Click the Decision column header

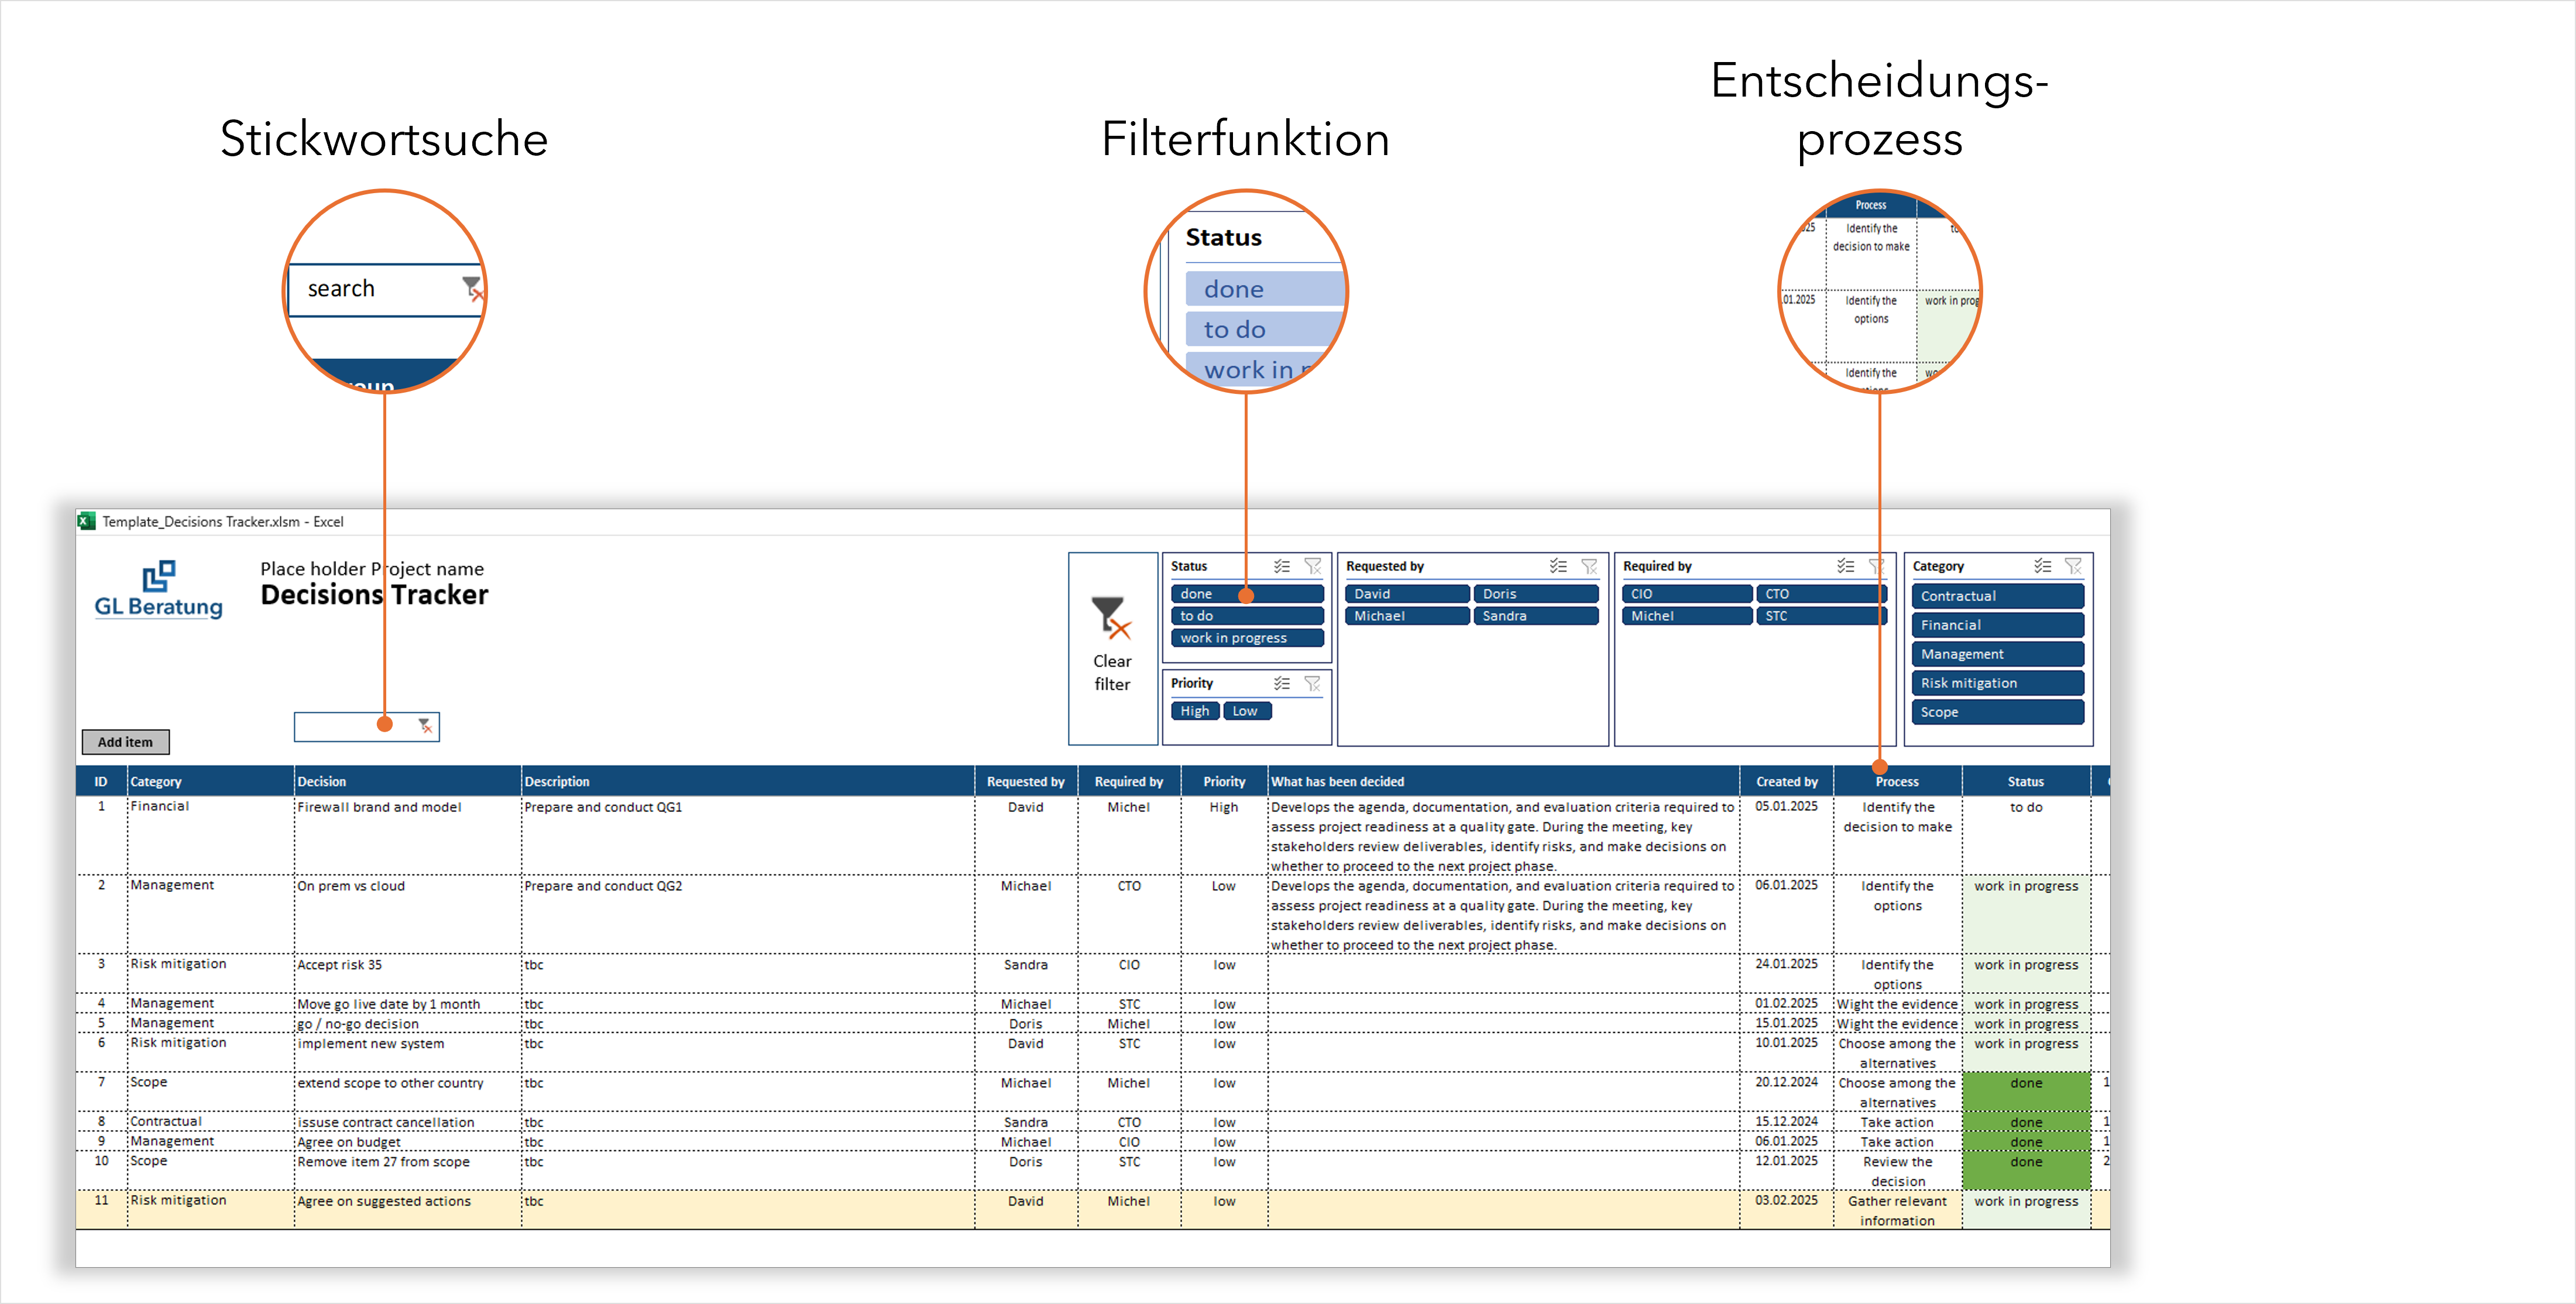coord(407,782)
